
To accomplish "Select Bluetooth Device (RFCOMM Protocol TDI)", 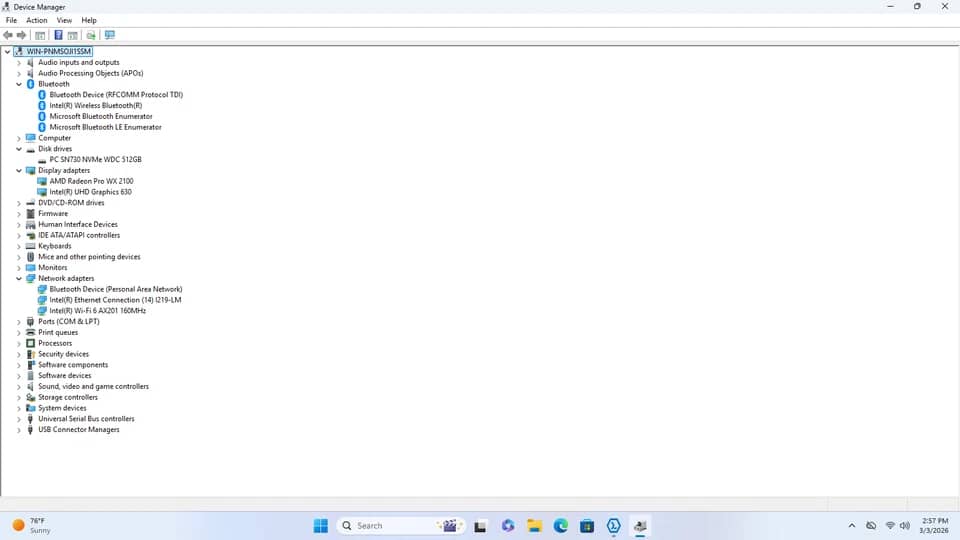I will [x=116, y=95].
